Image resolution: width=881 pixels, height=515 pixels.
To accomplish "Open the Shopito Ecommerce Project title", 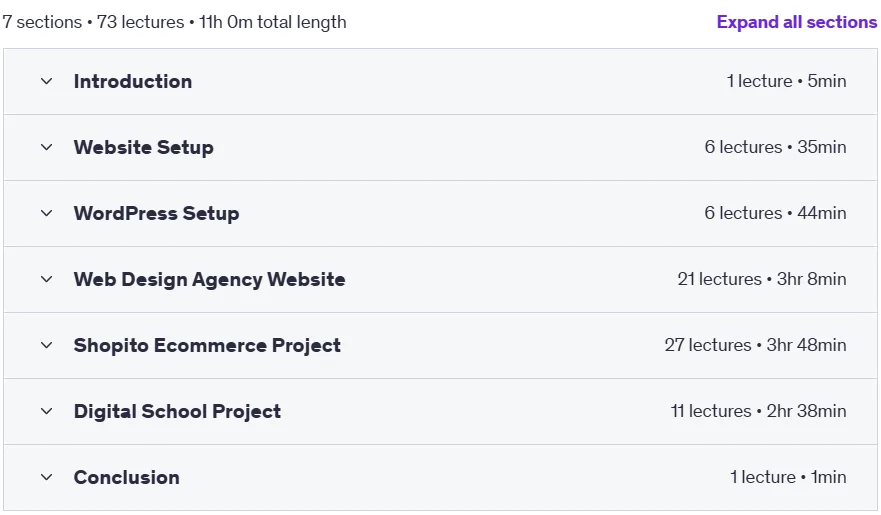I will click(x=207, y=345).
